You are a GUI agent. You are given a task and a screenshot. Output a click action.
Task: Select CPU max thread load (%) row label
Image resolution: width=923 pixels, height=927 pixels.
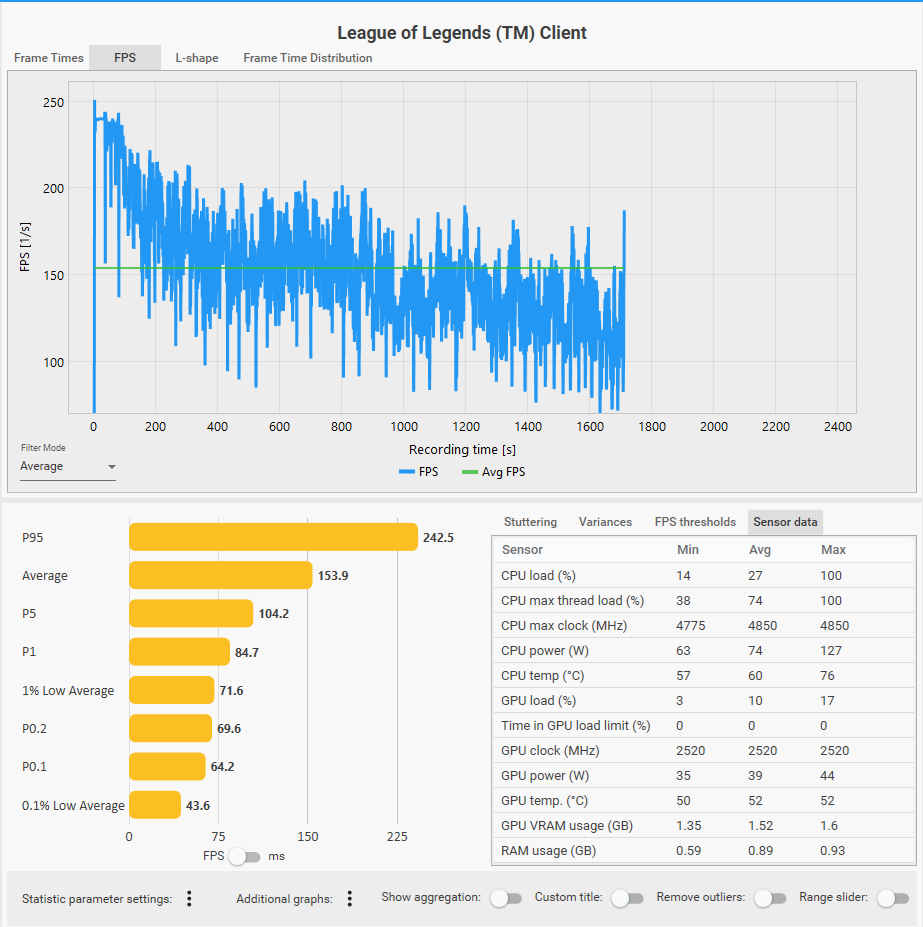[572, 601]
